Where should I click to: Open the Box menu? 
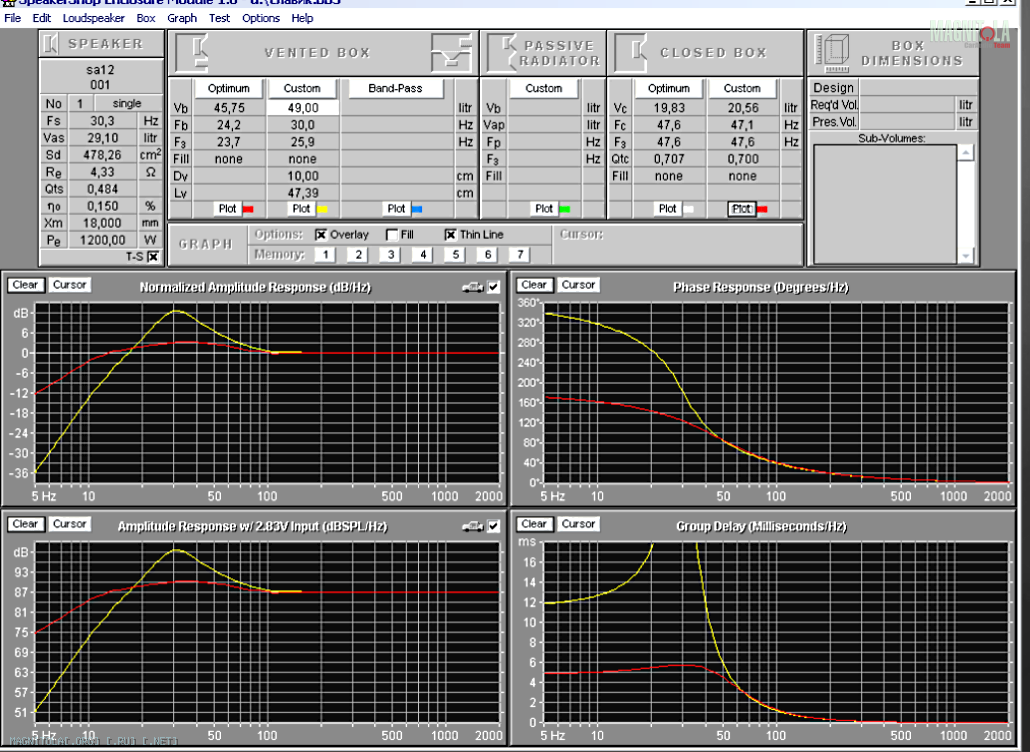tap(146, 18)
